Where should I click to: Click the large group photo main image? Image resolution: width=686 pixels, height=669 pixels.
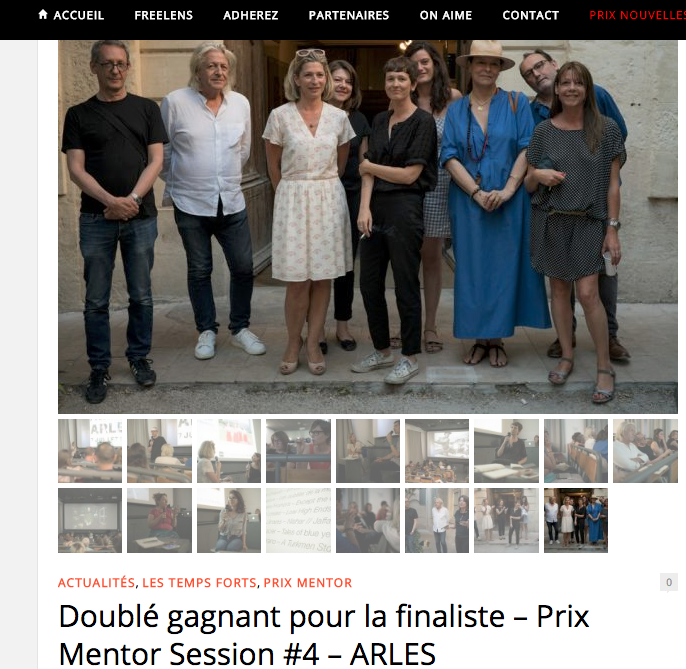point(368,227)
